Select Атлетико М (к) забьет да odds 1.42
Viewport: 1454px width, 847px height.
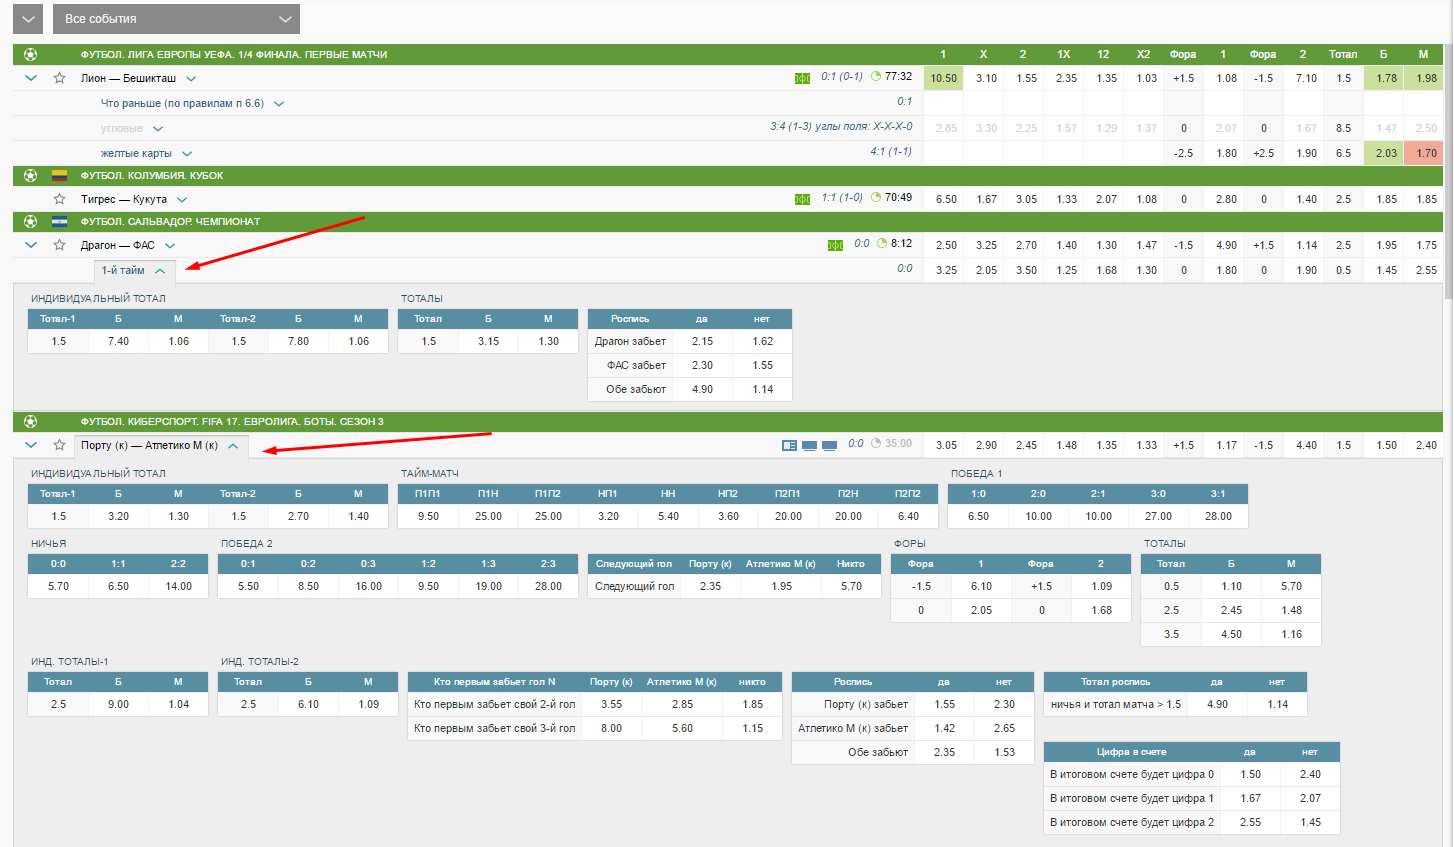coord(944,728)
